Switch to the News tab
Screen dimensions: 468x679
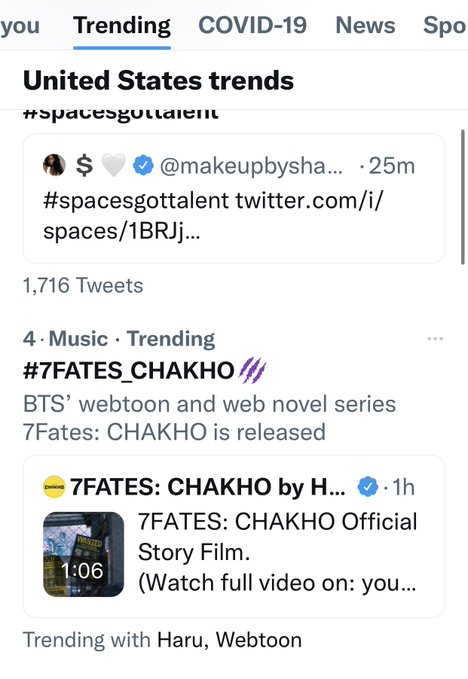point(365,25)
